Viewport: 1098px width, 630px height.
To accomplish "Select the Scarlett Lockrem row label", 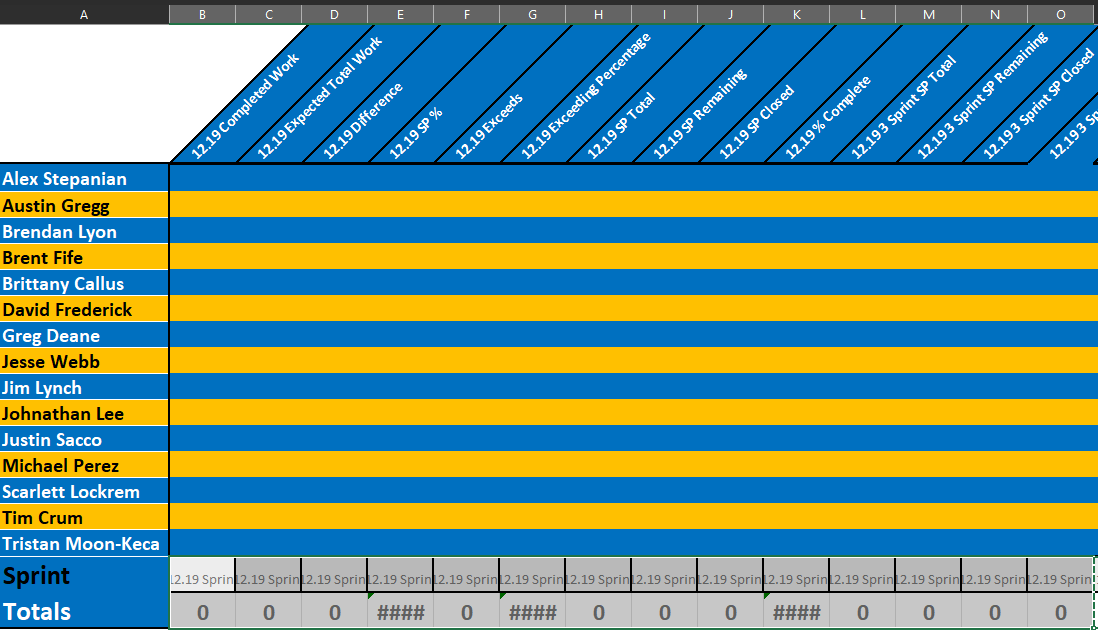I will click(84, 491).
